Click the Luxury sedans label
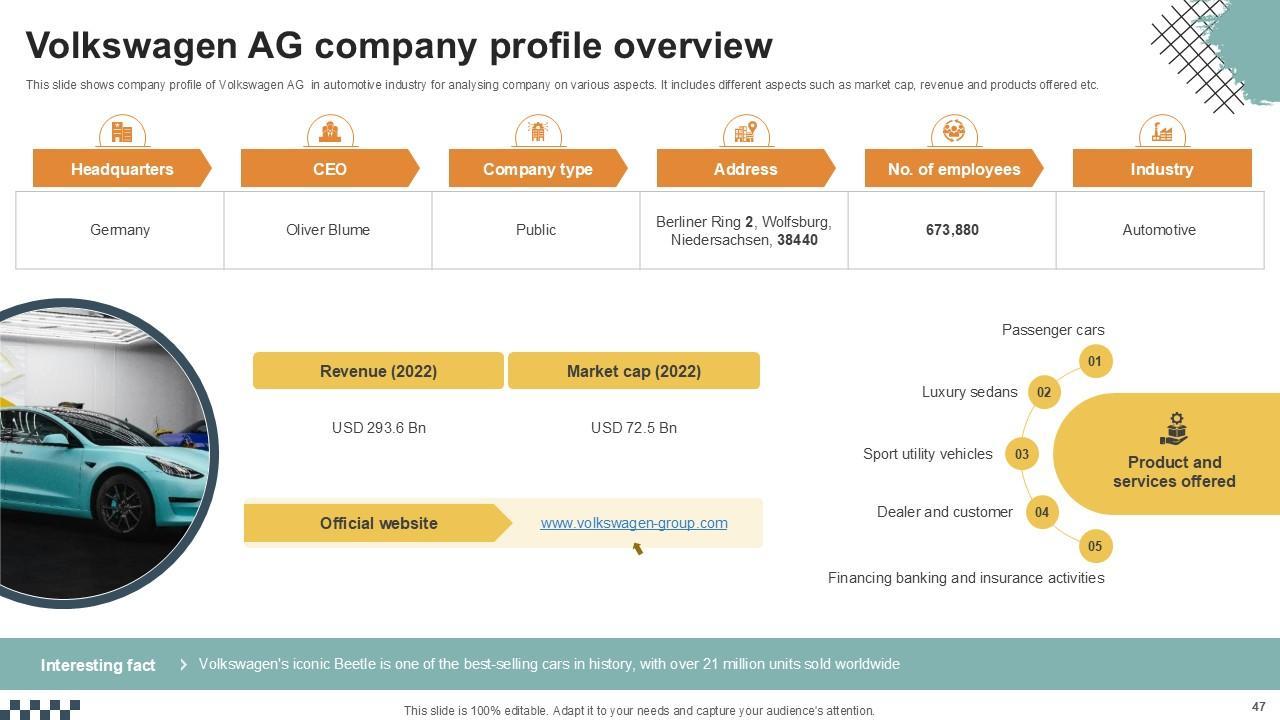Screen dimensions: 1280x720 click(x=969, y=392)
